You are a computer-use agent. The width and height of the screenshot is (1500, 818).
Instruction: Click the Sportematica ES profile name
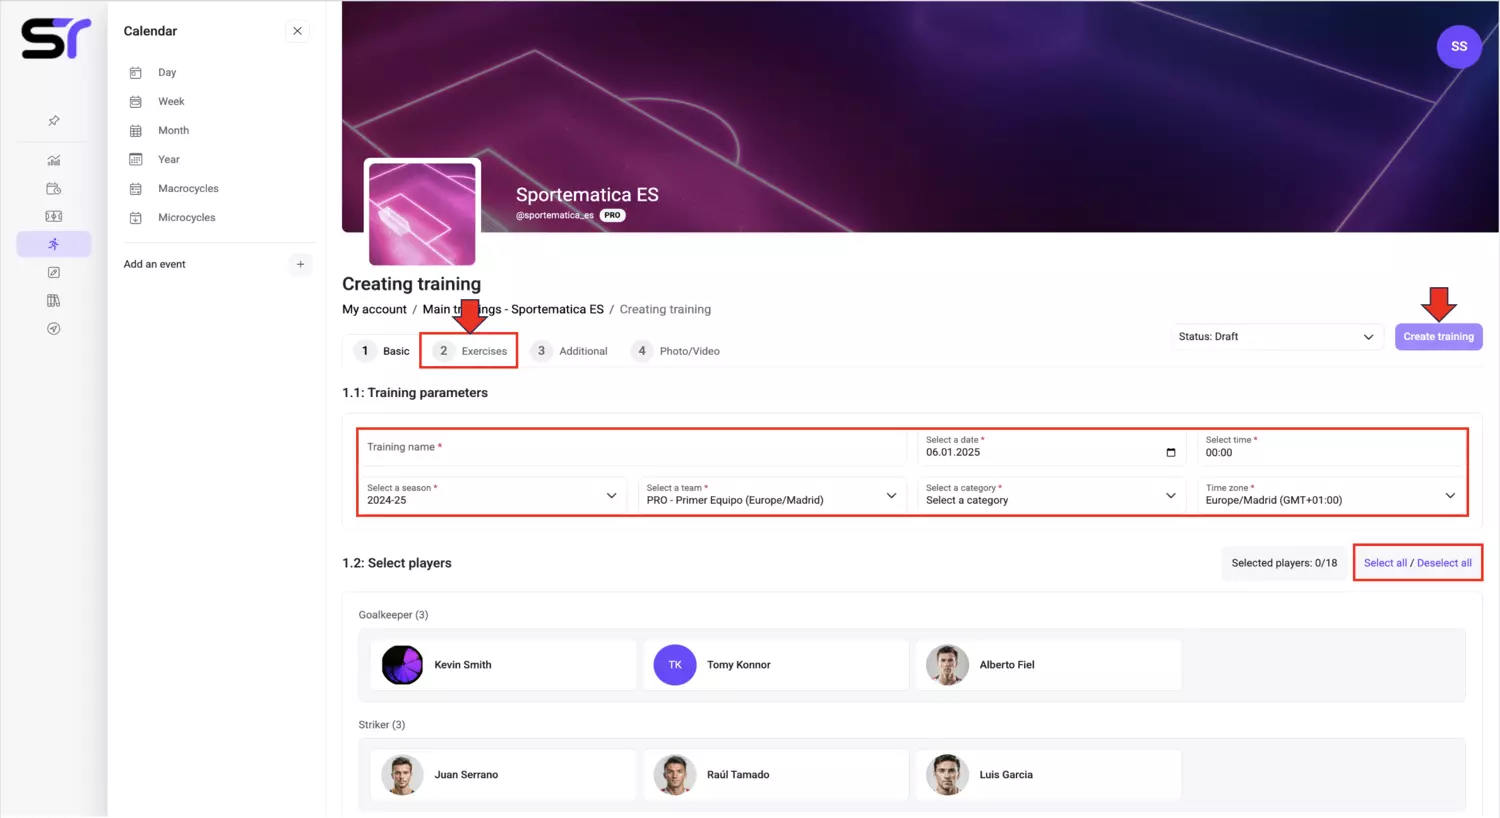[587, 195]
